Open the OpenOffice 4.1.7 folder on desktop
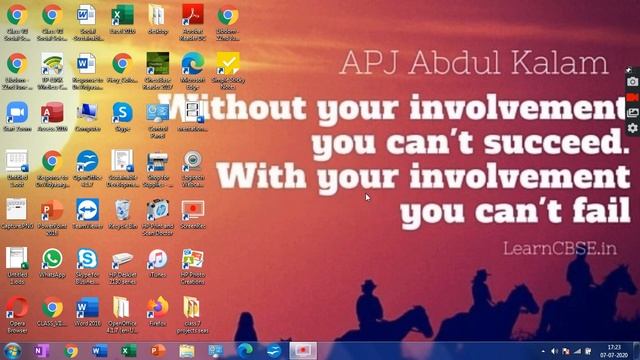The width and height of the screenshot is (640, 360). click(122, 314)
